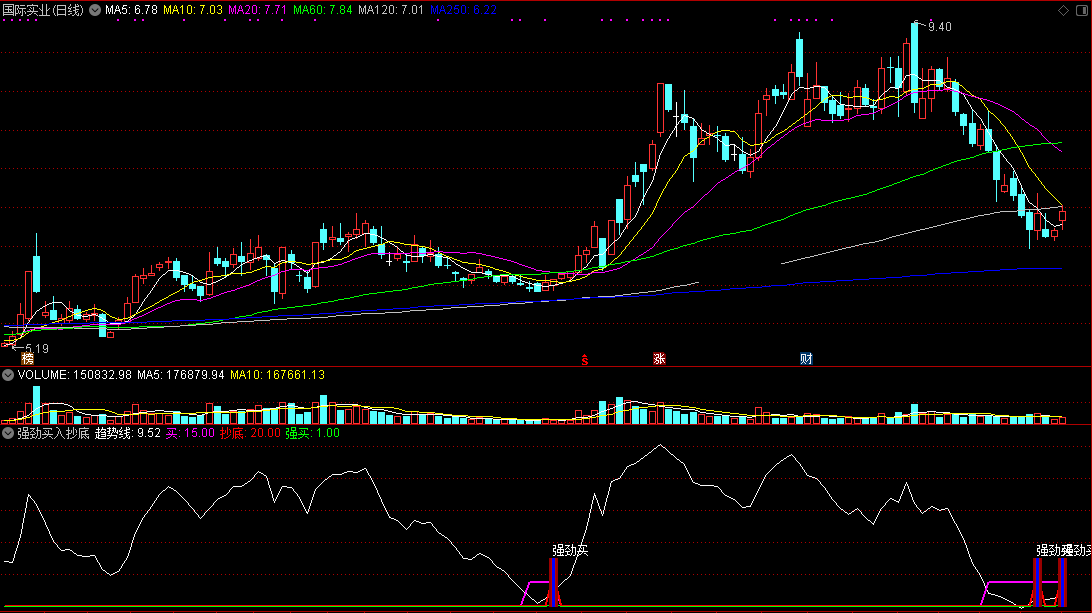Toggle the side panel icon at top right
This screenshot has height=613, width=1092.
click(1082, 10)
